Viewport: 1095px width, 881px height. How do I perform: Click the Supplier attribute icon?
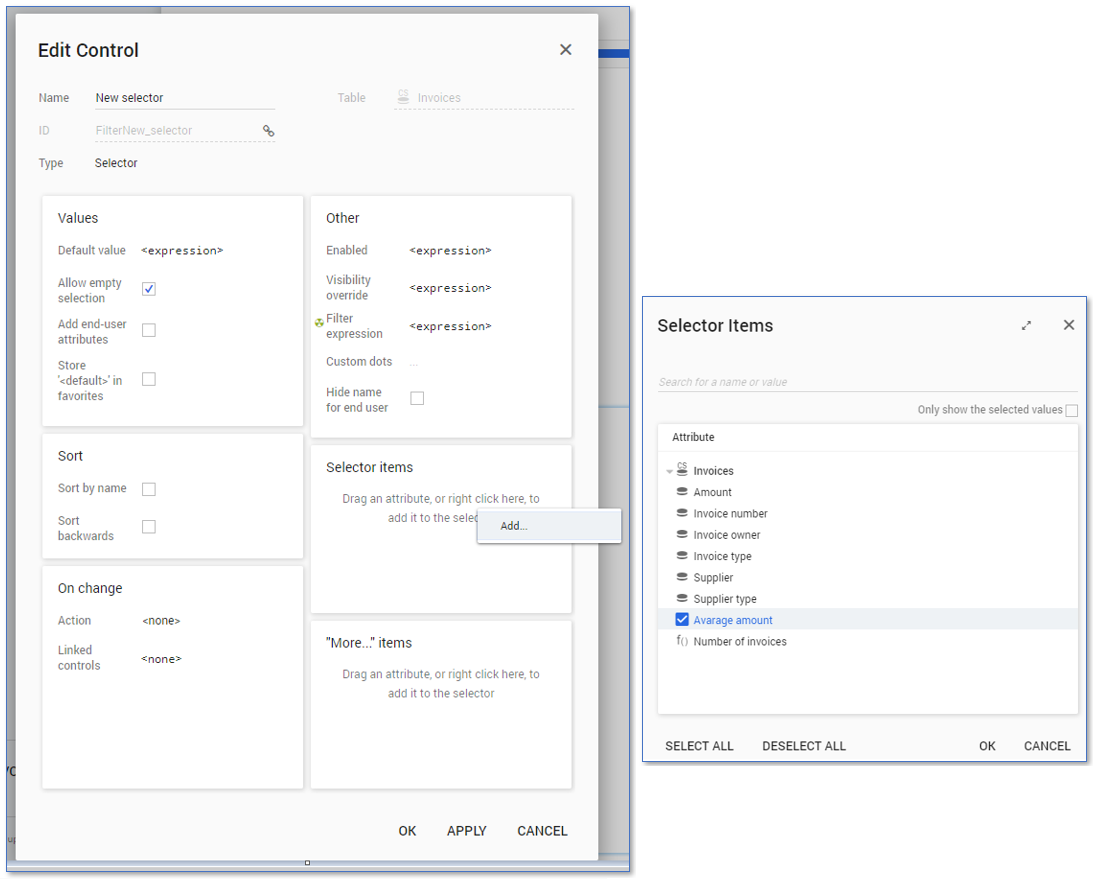(x=682, y=577)
